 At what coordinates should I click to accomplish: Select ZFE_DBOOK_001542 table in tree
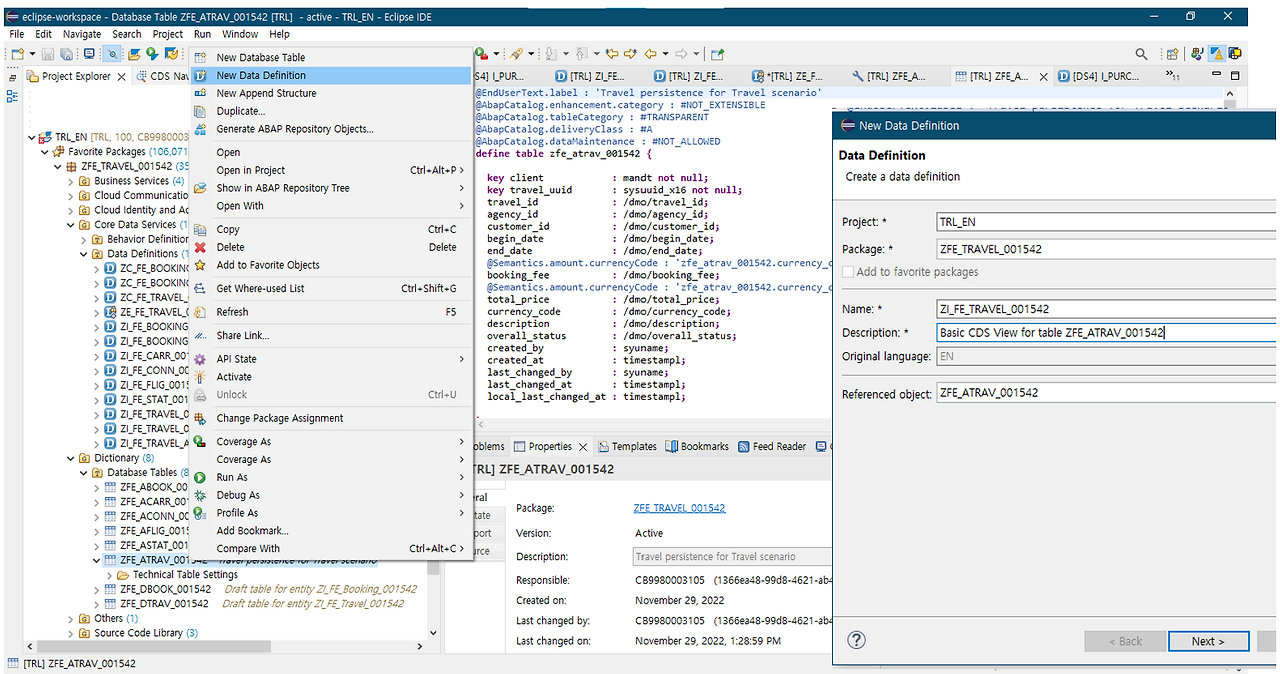click(165, 590)
